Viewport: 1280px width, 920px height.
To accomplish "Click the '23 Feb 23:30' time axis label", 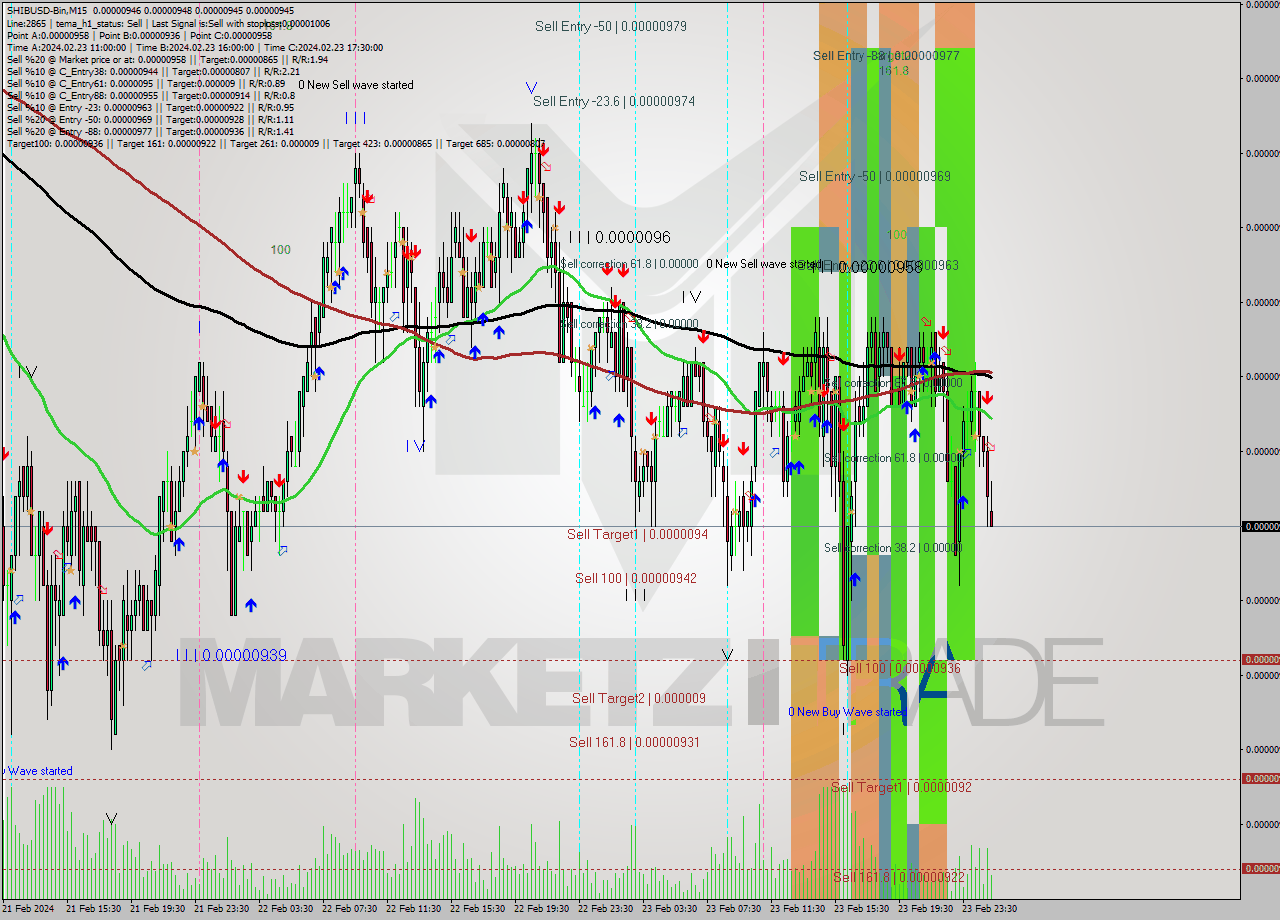I will (990, 909).
